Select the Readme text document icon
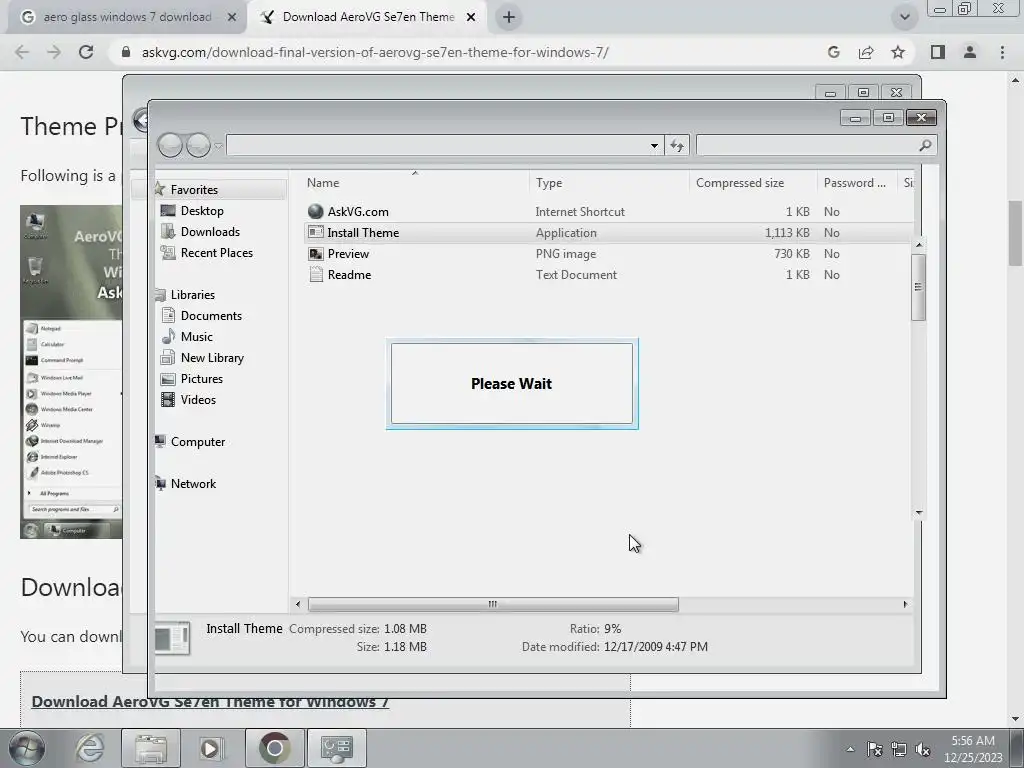 pos(315,274)
